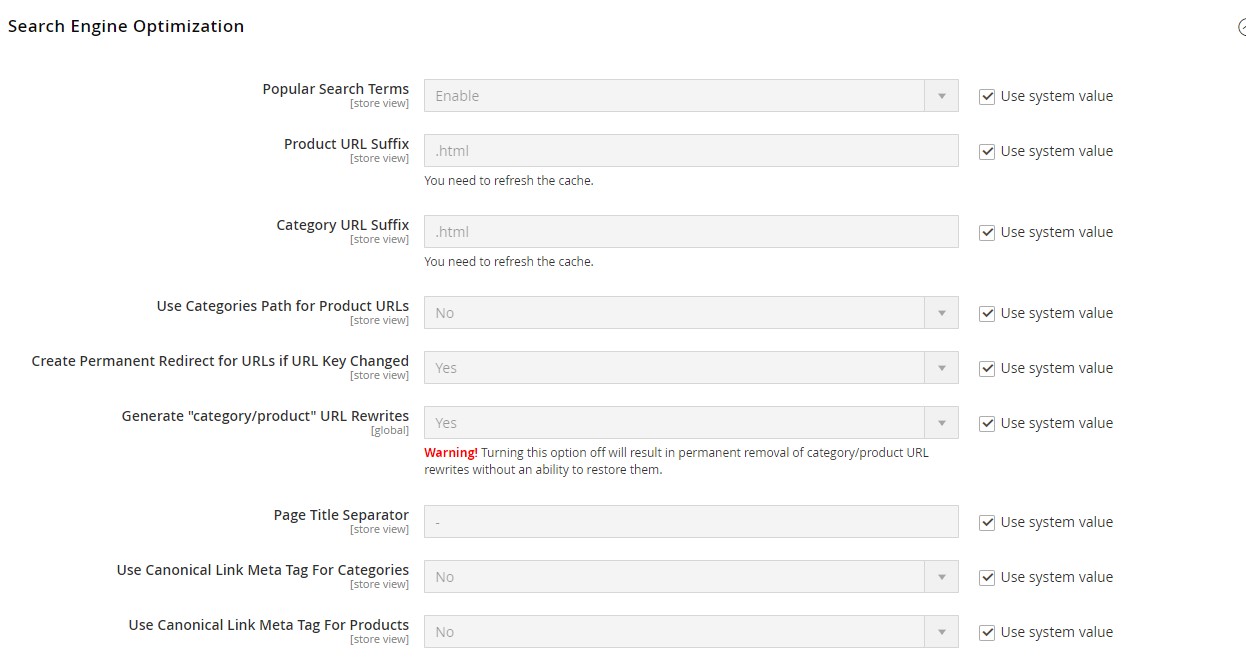Uncheck Use system value for Page Title Separator
1246x667 pixels.
click(x=987, y=521)
